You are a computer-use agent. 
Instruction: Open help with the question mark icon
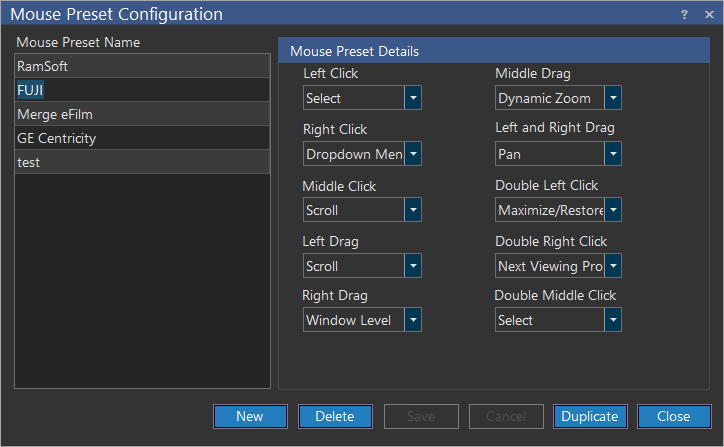685,14
